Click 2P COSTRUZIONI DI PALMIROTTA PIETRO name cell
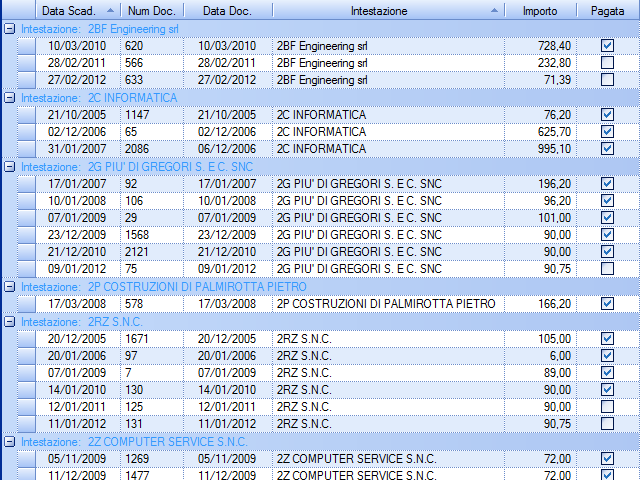 388,304
